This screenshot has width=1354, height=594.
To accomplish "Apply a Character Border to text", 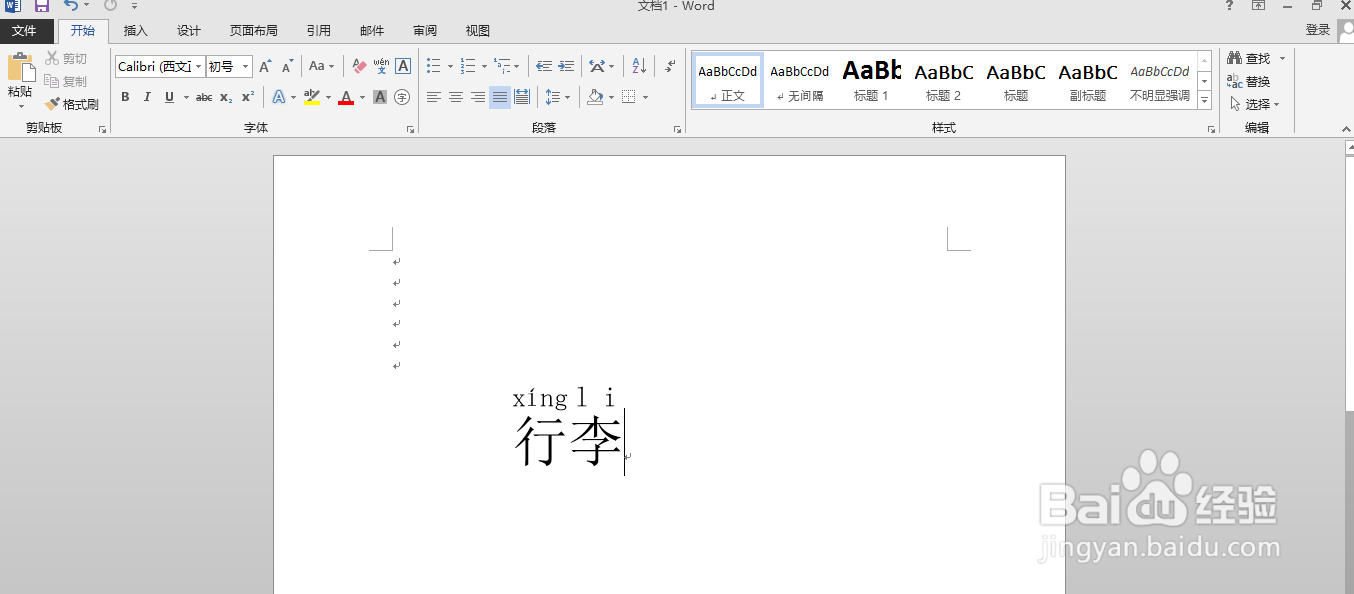I will [x=403, y=66].
